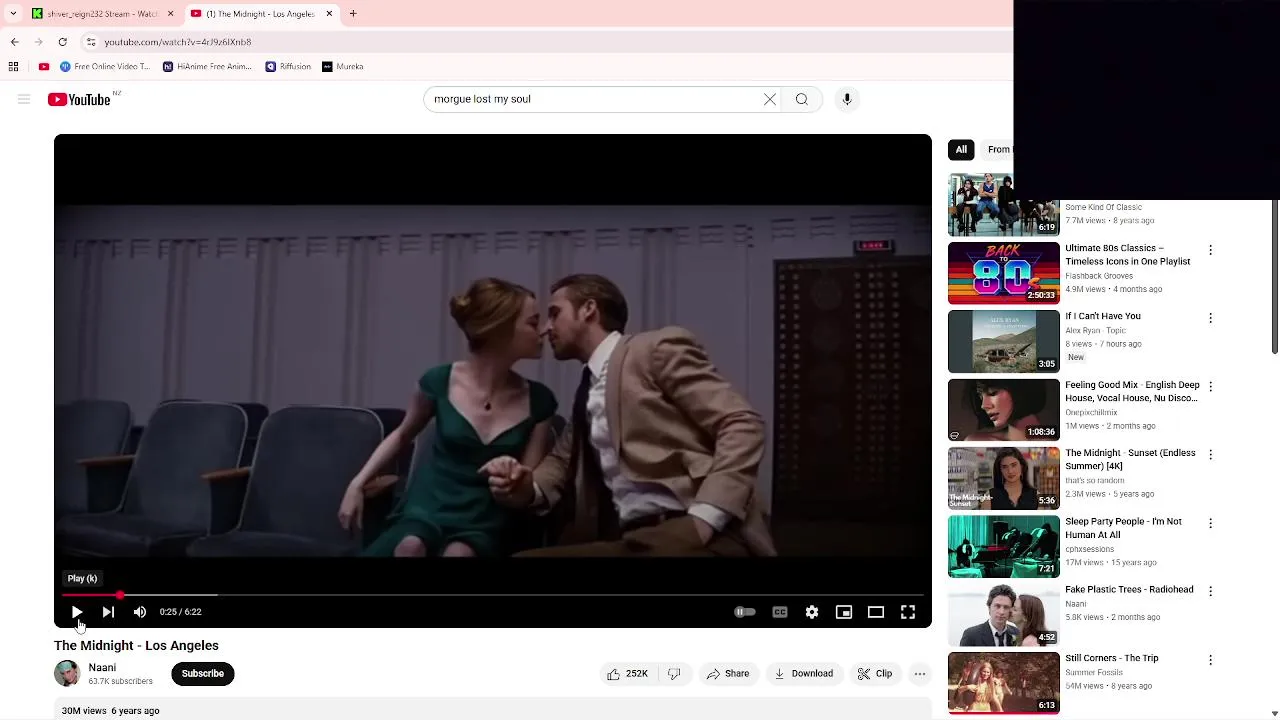Open Sleep Party People thumbnail
Viewport: 1280px width, 720px height.
pos(1003,547)
